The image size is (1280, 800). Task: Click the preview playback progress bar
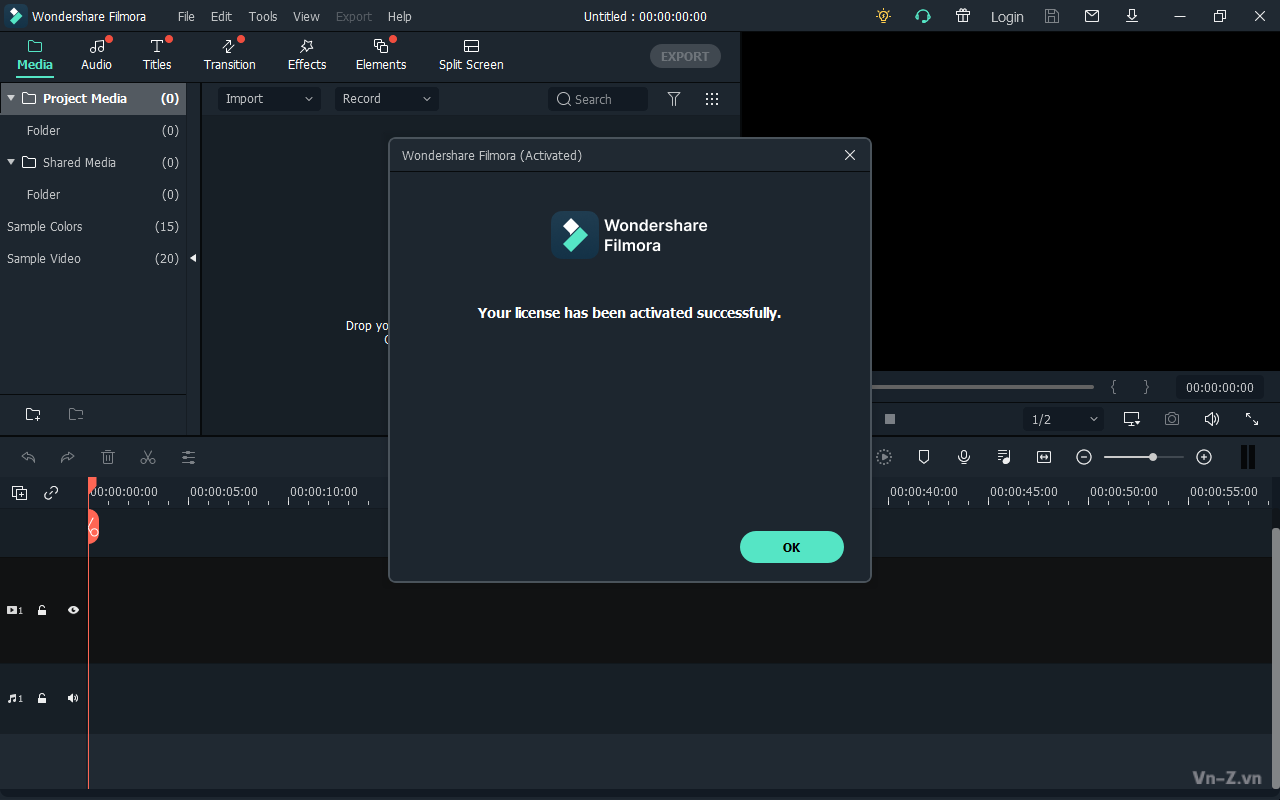pyautogui.click(x=982, y=387)
